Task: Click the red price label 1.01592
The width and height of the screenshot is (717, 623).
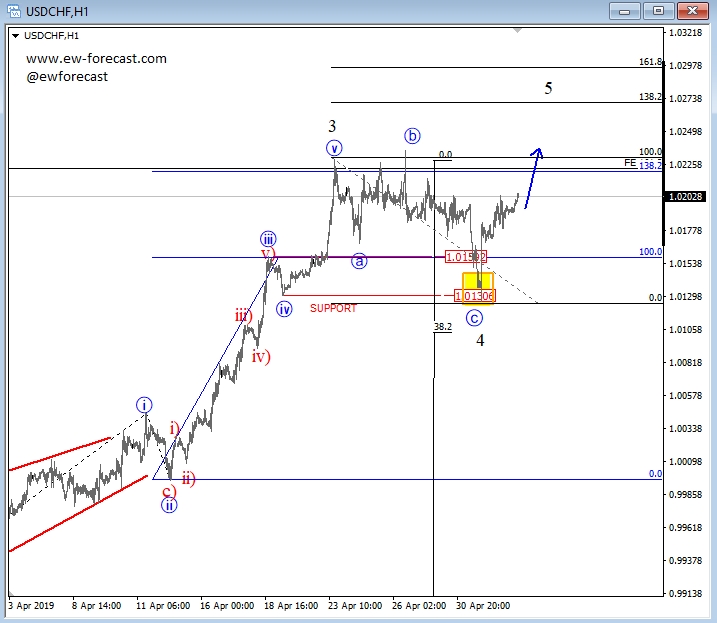Action: point(466,257)
